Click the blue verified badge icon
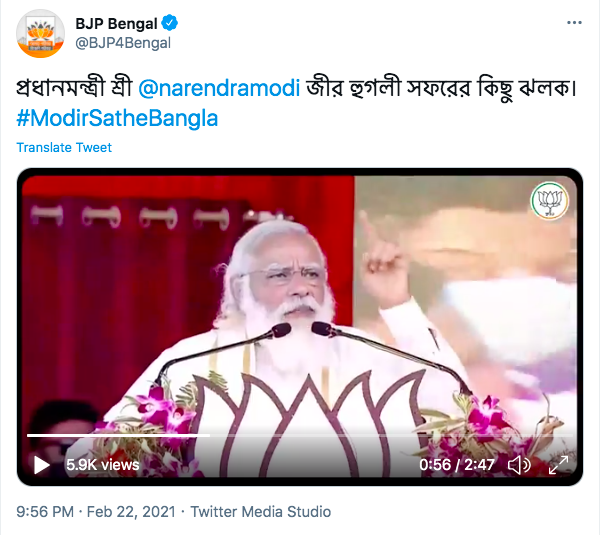 click(x=169, y=23)
